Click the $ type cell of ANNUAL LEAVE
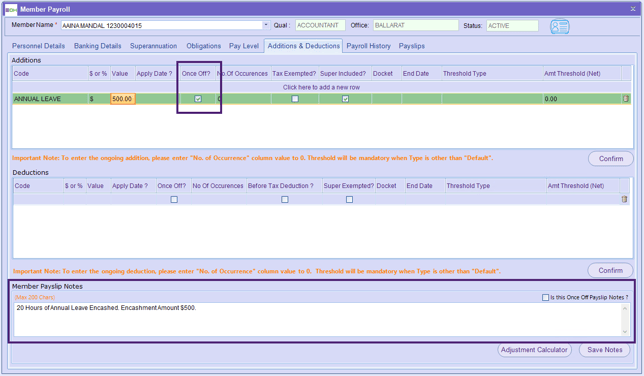 pos(99,99)
